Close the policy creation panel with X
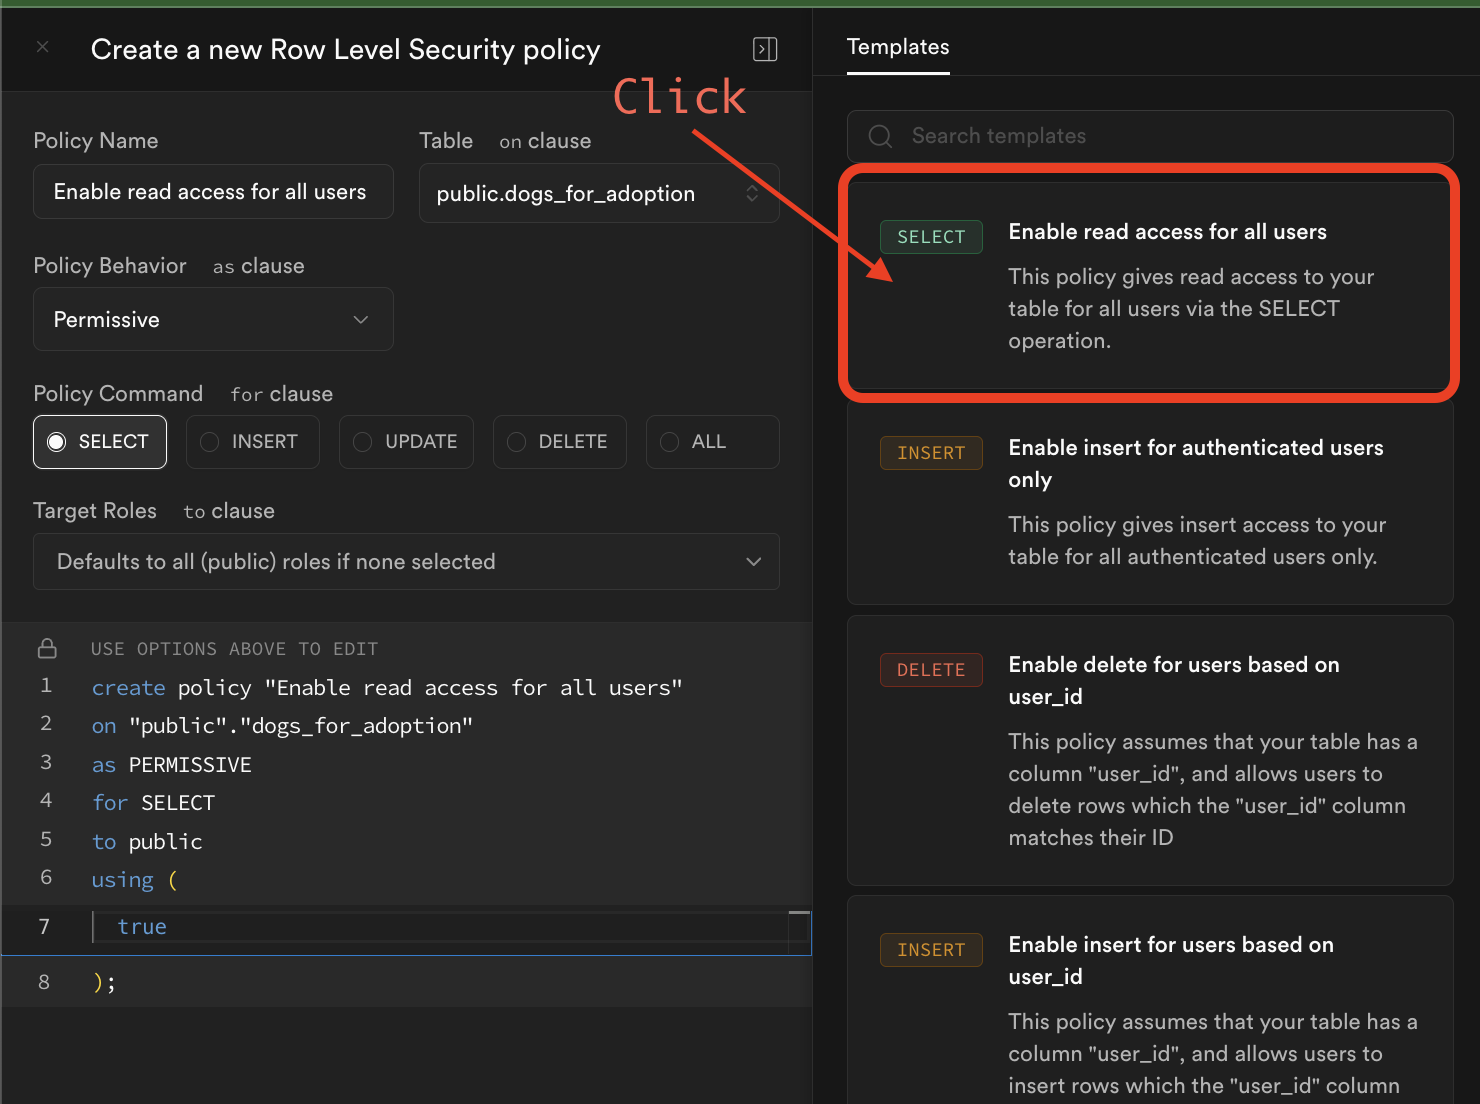 [x=42, y=47]
